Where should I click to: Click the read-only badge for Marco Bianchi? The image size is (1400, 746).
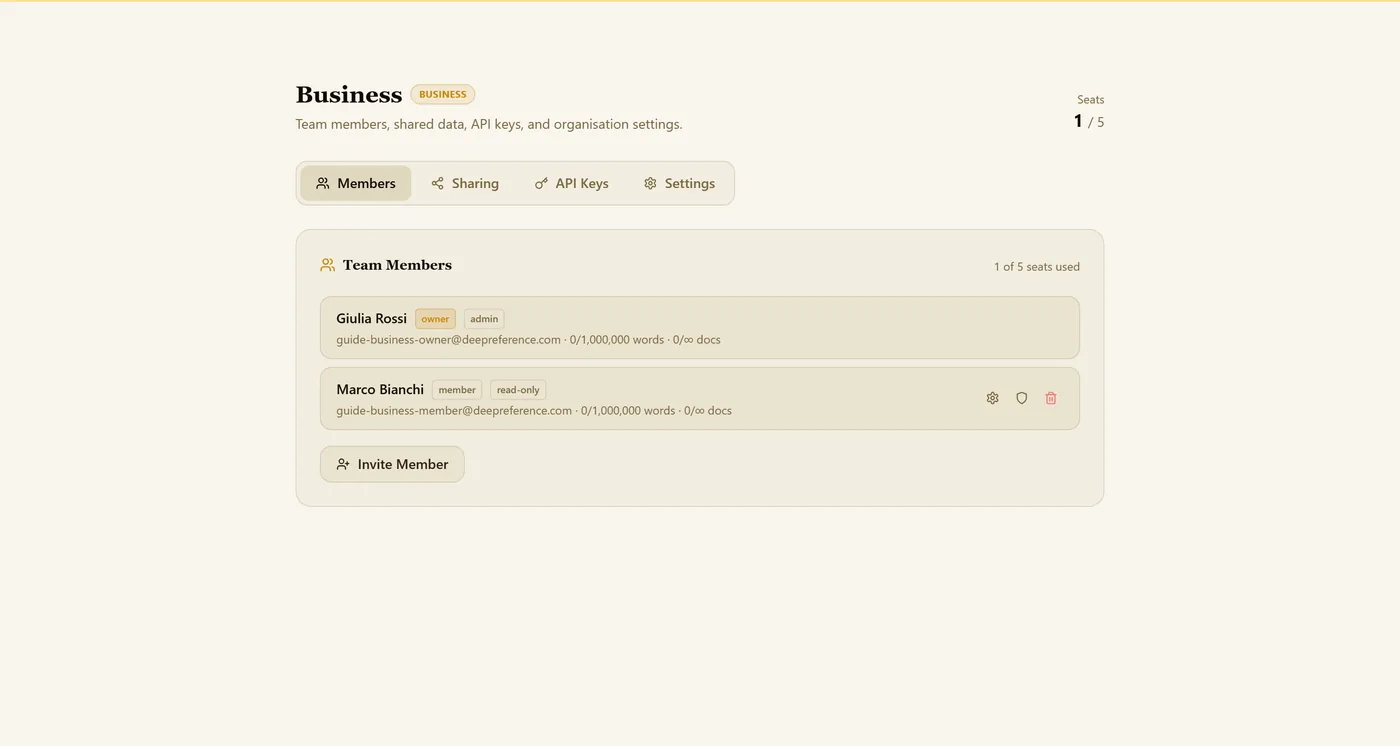point(518,390)
